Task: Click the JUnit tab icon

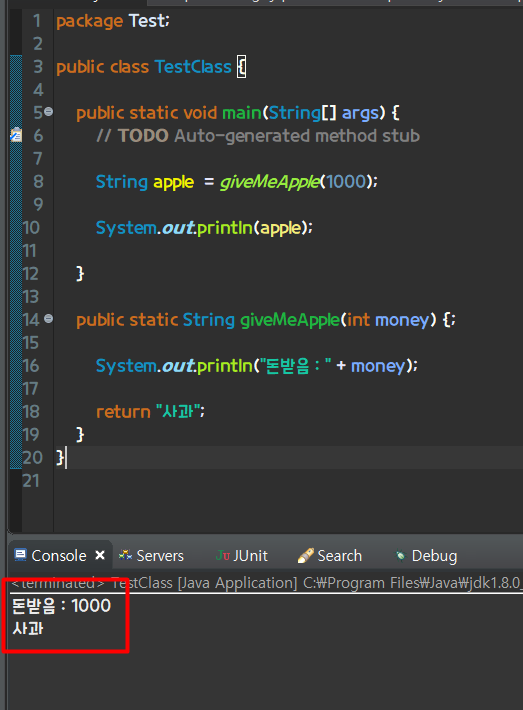Action: (x=223, y=555)
